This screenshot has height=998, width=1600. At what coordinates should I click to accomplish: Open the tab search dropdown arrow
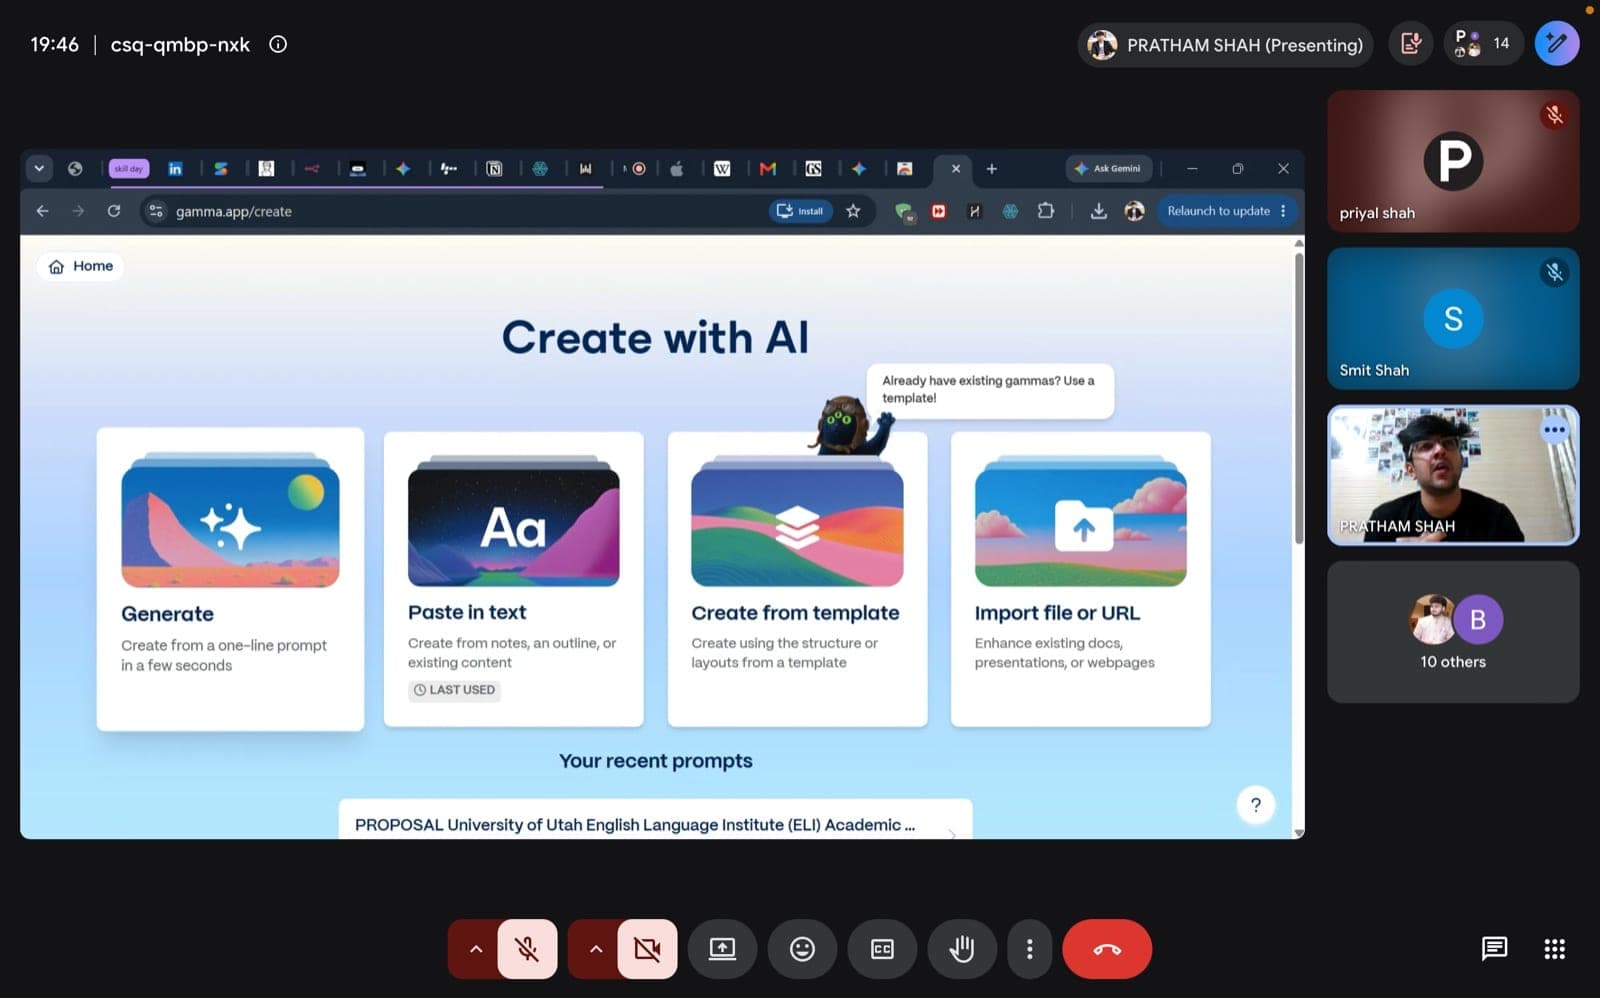[39, 168]
